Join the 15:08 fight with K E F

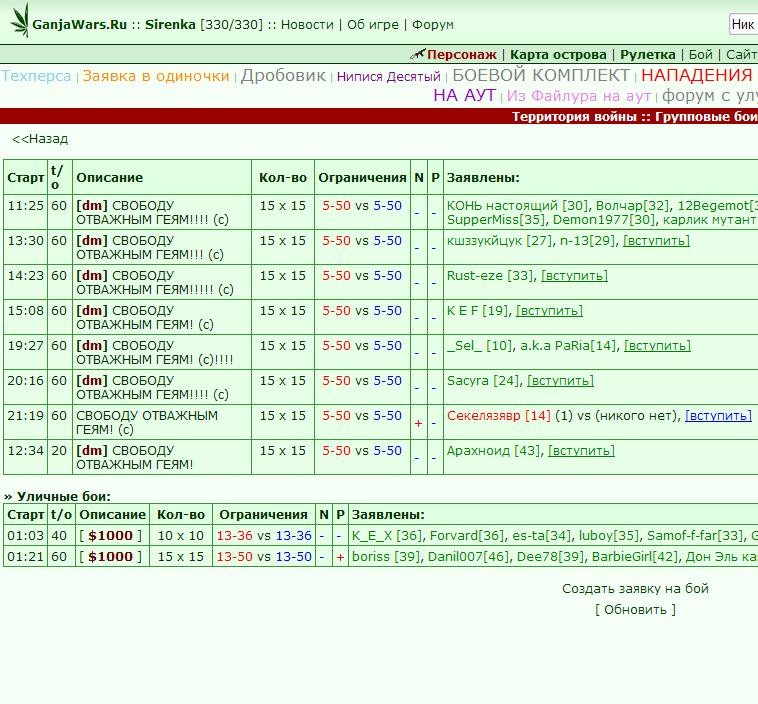click(x=549, y=310)
